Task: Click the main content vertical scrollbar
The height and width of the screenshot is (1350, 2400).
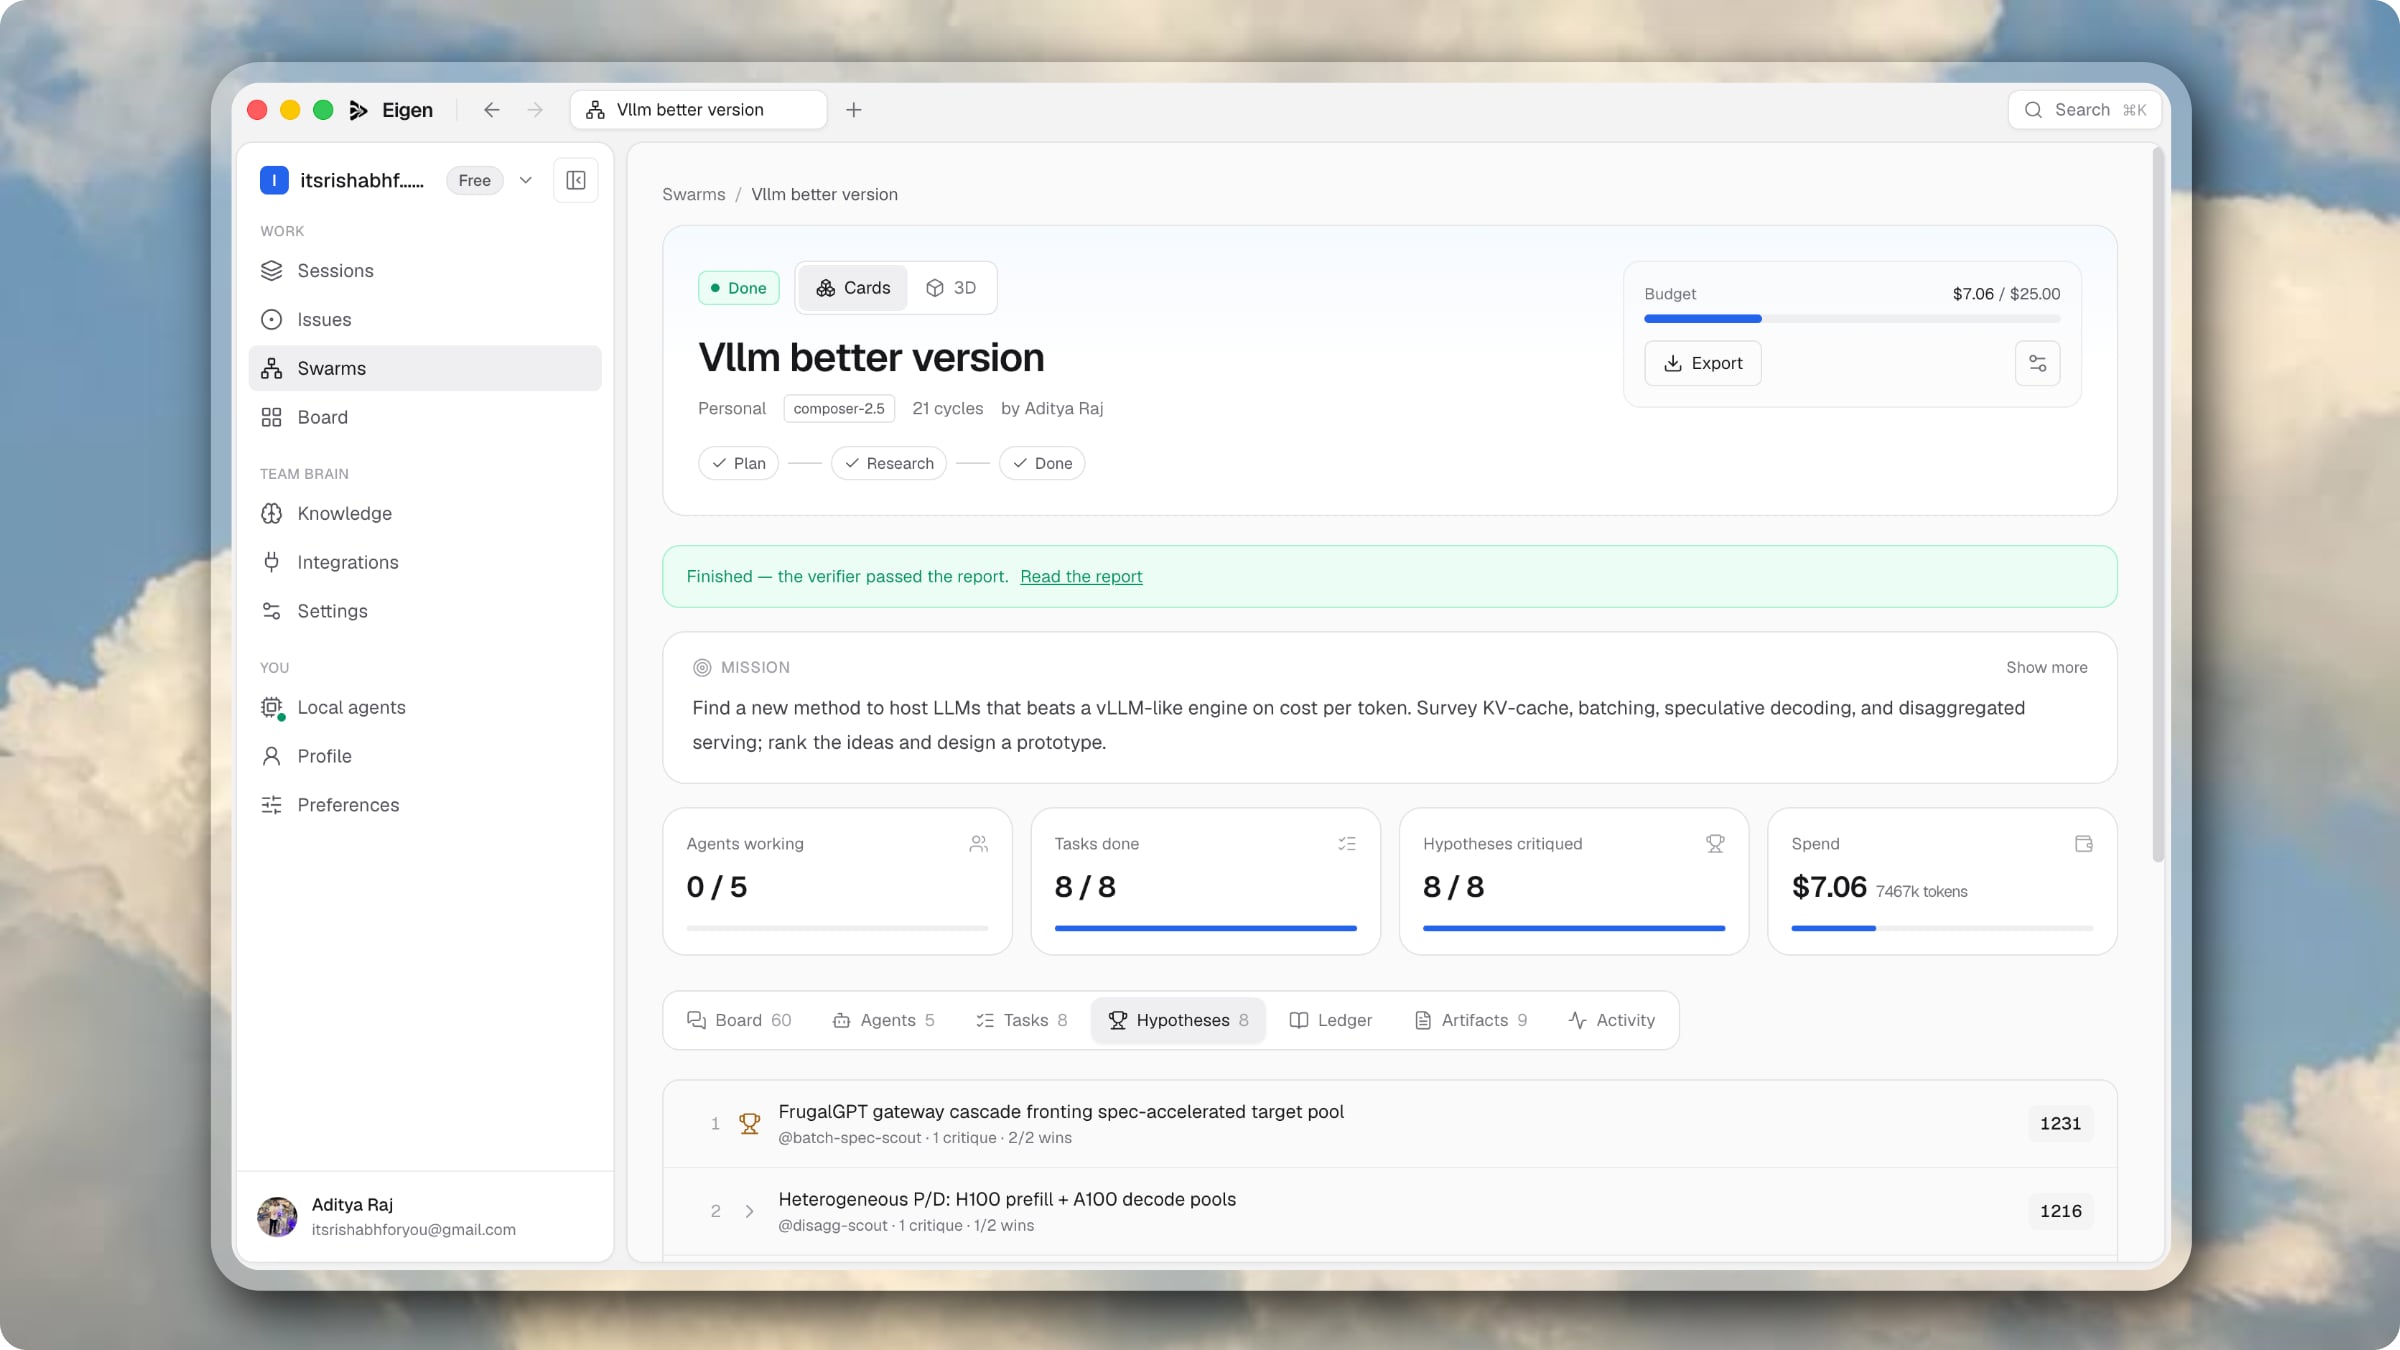Action: pyautogui.click(x=2158, y=505)
